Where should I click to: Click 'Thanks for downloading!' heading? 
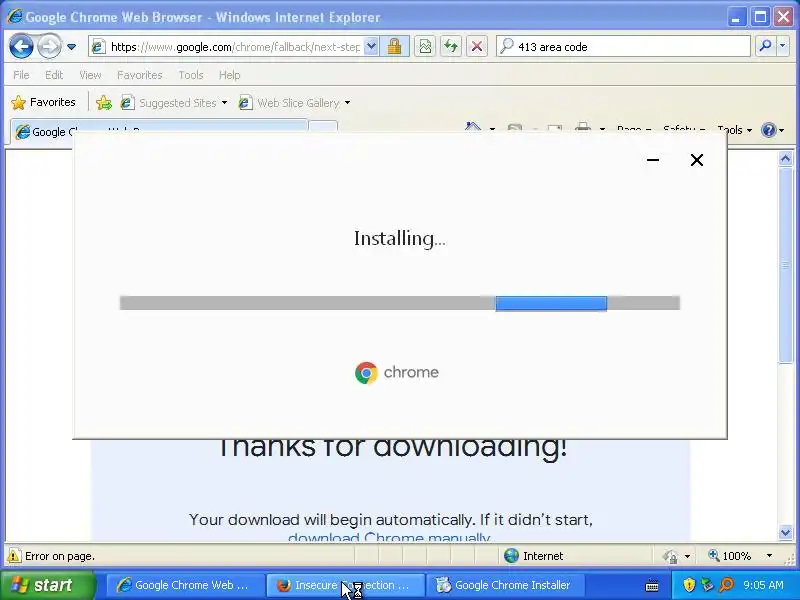(393, 448)
